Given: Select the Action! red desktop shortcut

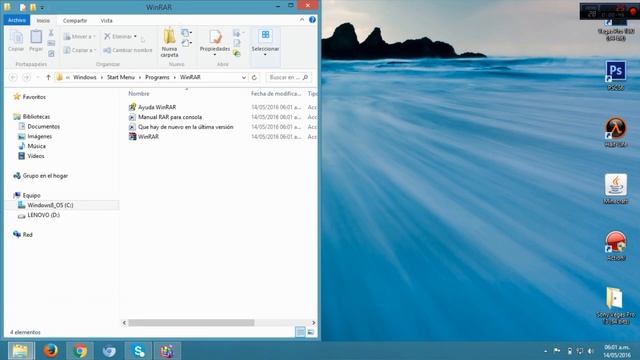Looking at the screenshot, I should click(616, 246).
